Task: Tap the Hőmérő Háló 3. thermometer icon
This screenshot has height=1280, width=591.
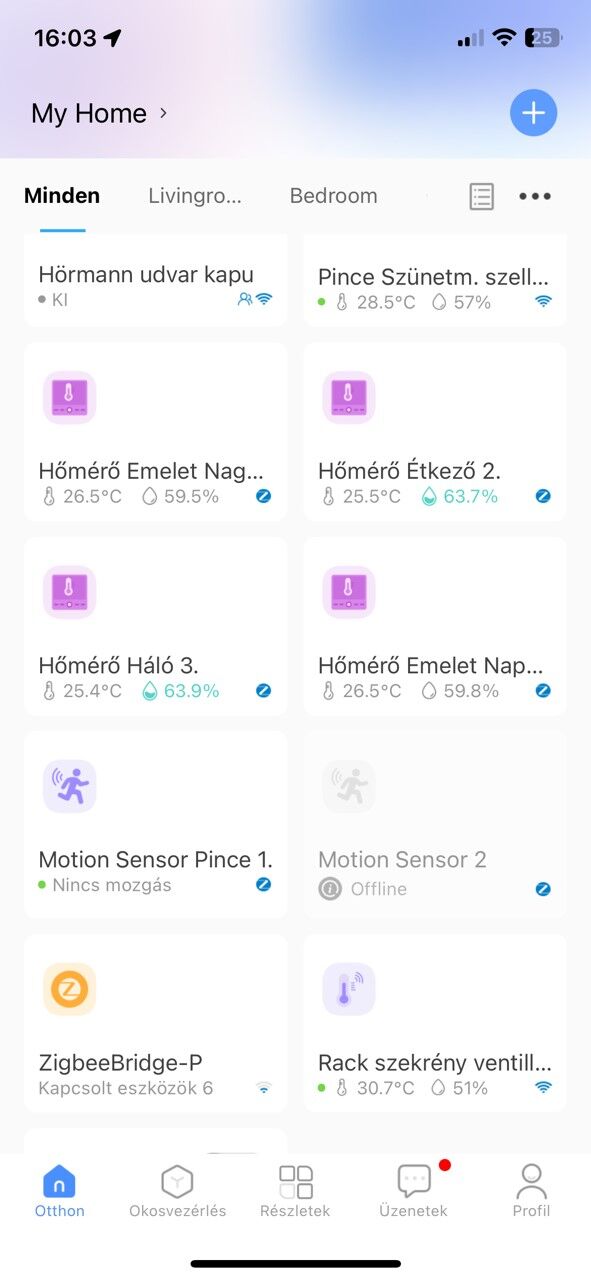Action: point(70,592)
